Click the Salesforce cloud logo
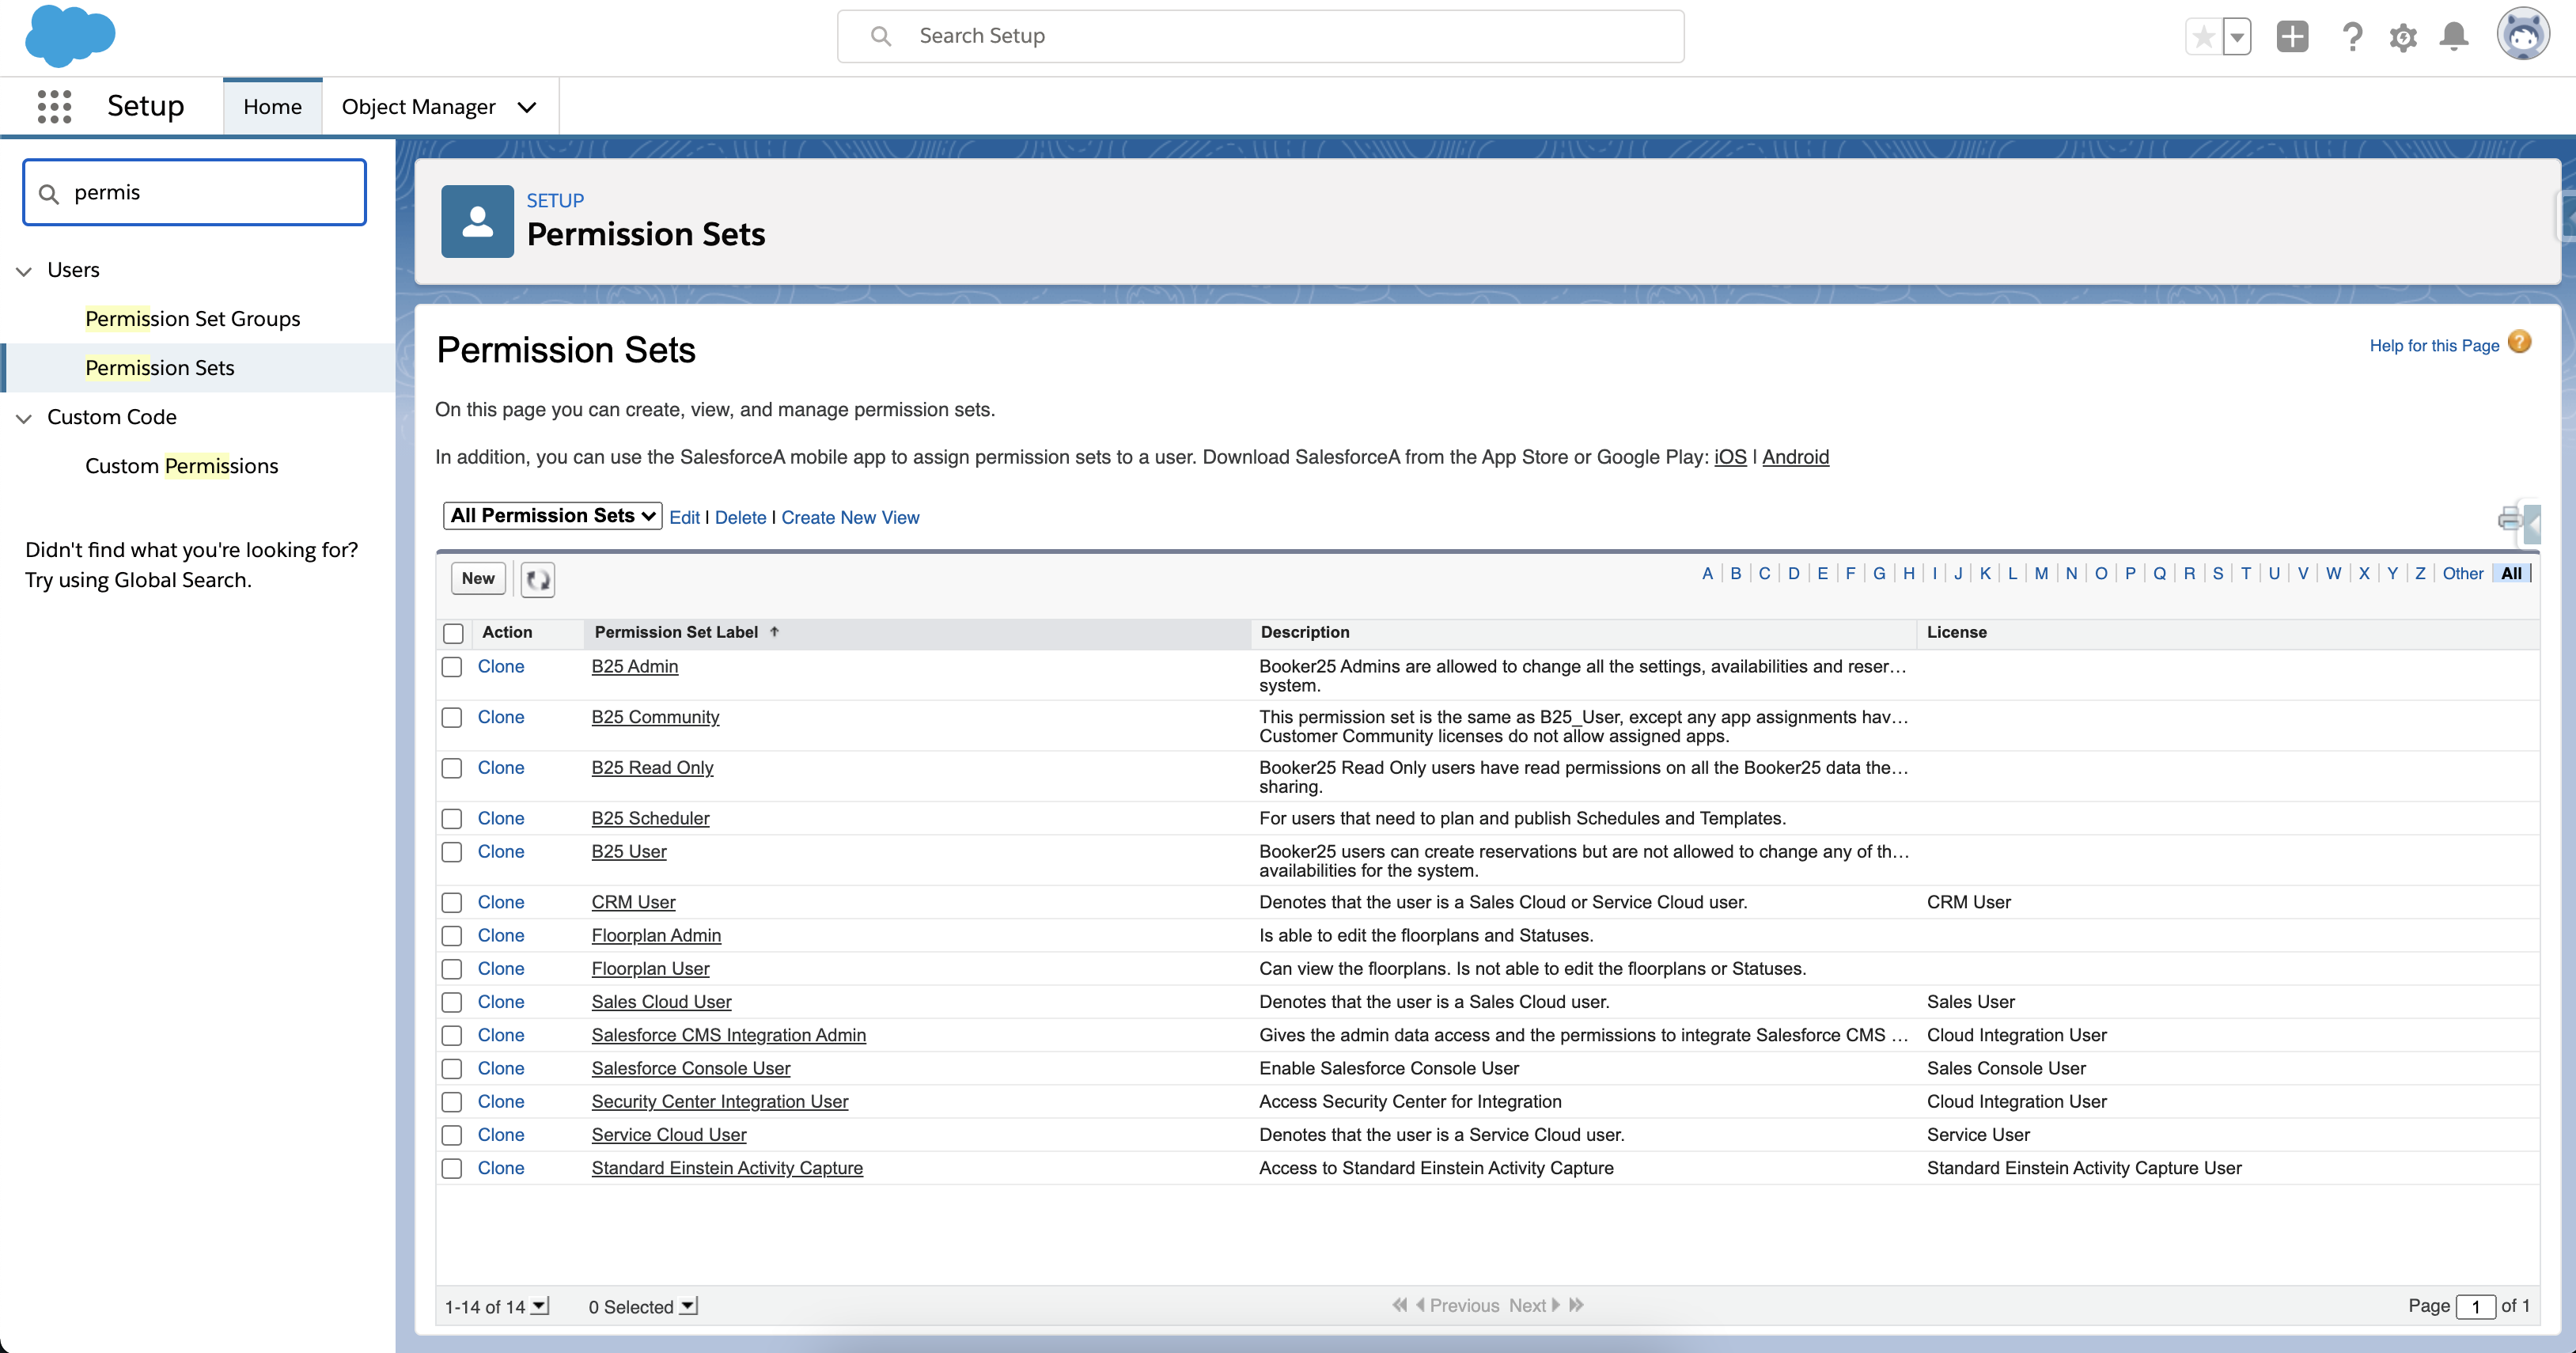Image resolution: width=2576 pixels, height=1353 pixels. click(x=70, y=37)
